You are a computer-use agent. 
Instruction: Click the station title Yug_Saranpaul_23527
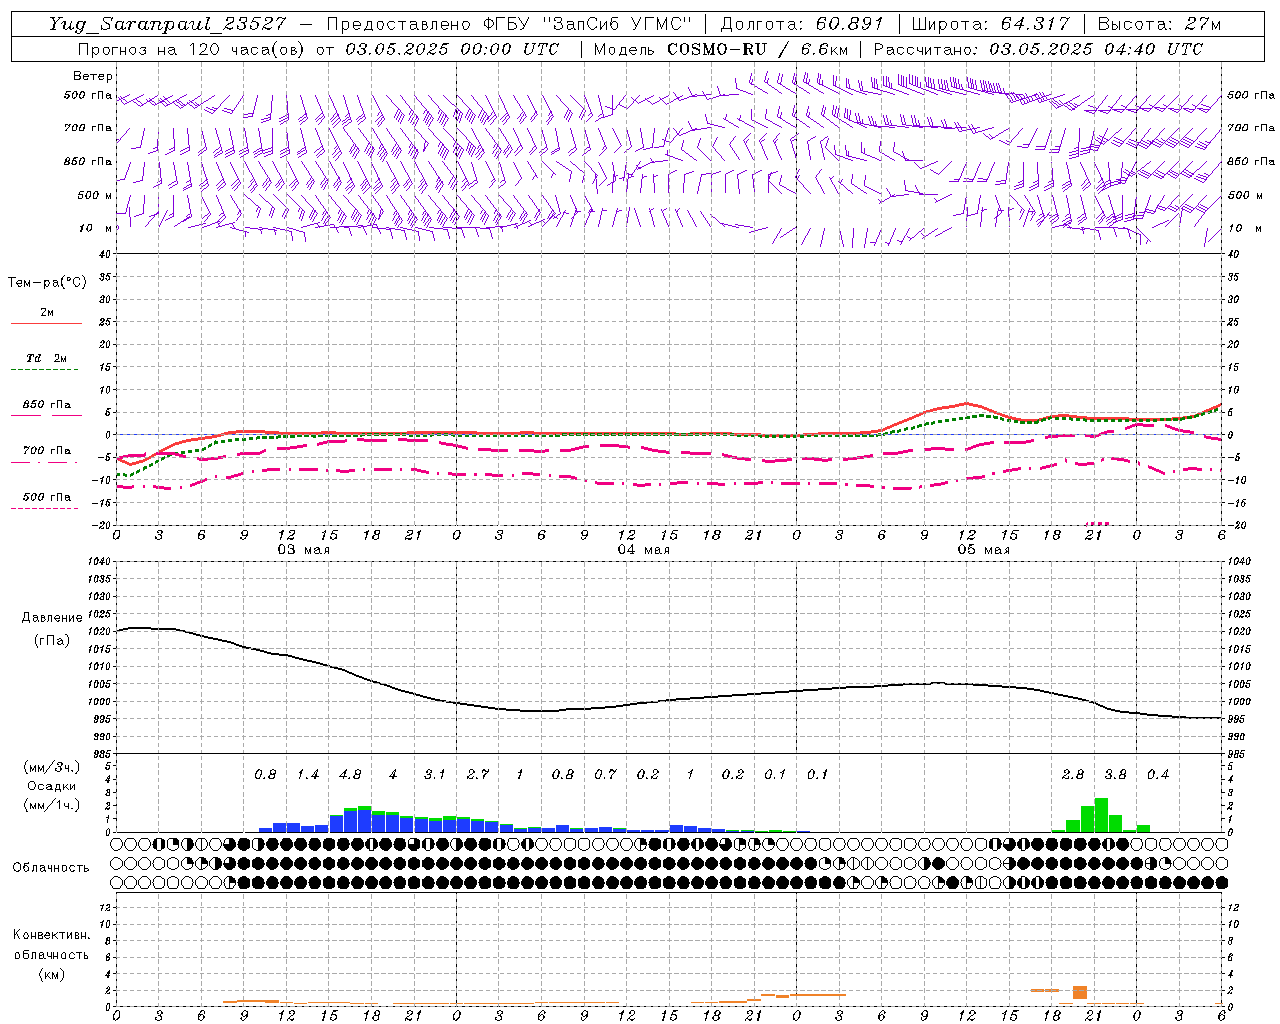(167, 24)
